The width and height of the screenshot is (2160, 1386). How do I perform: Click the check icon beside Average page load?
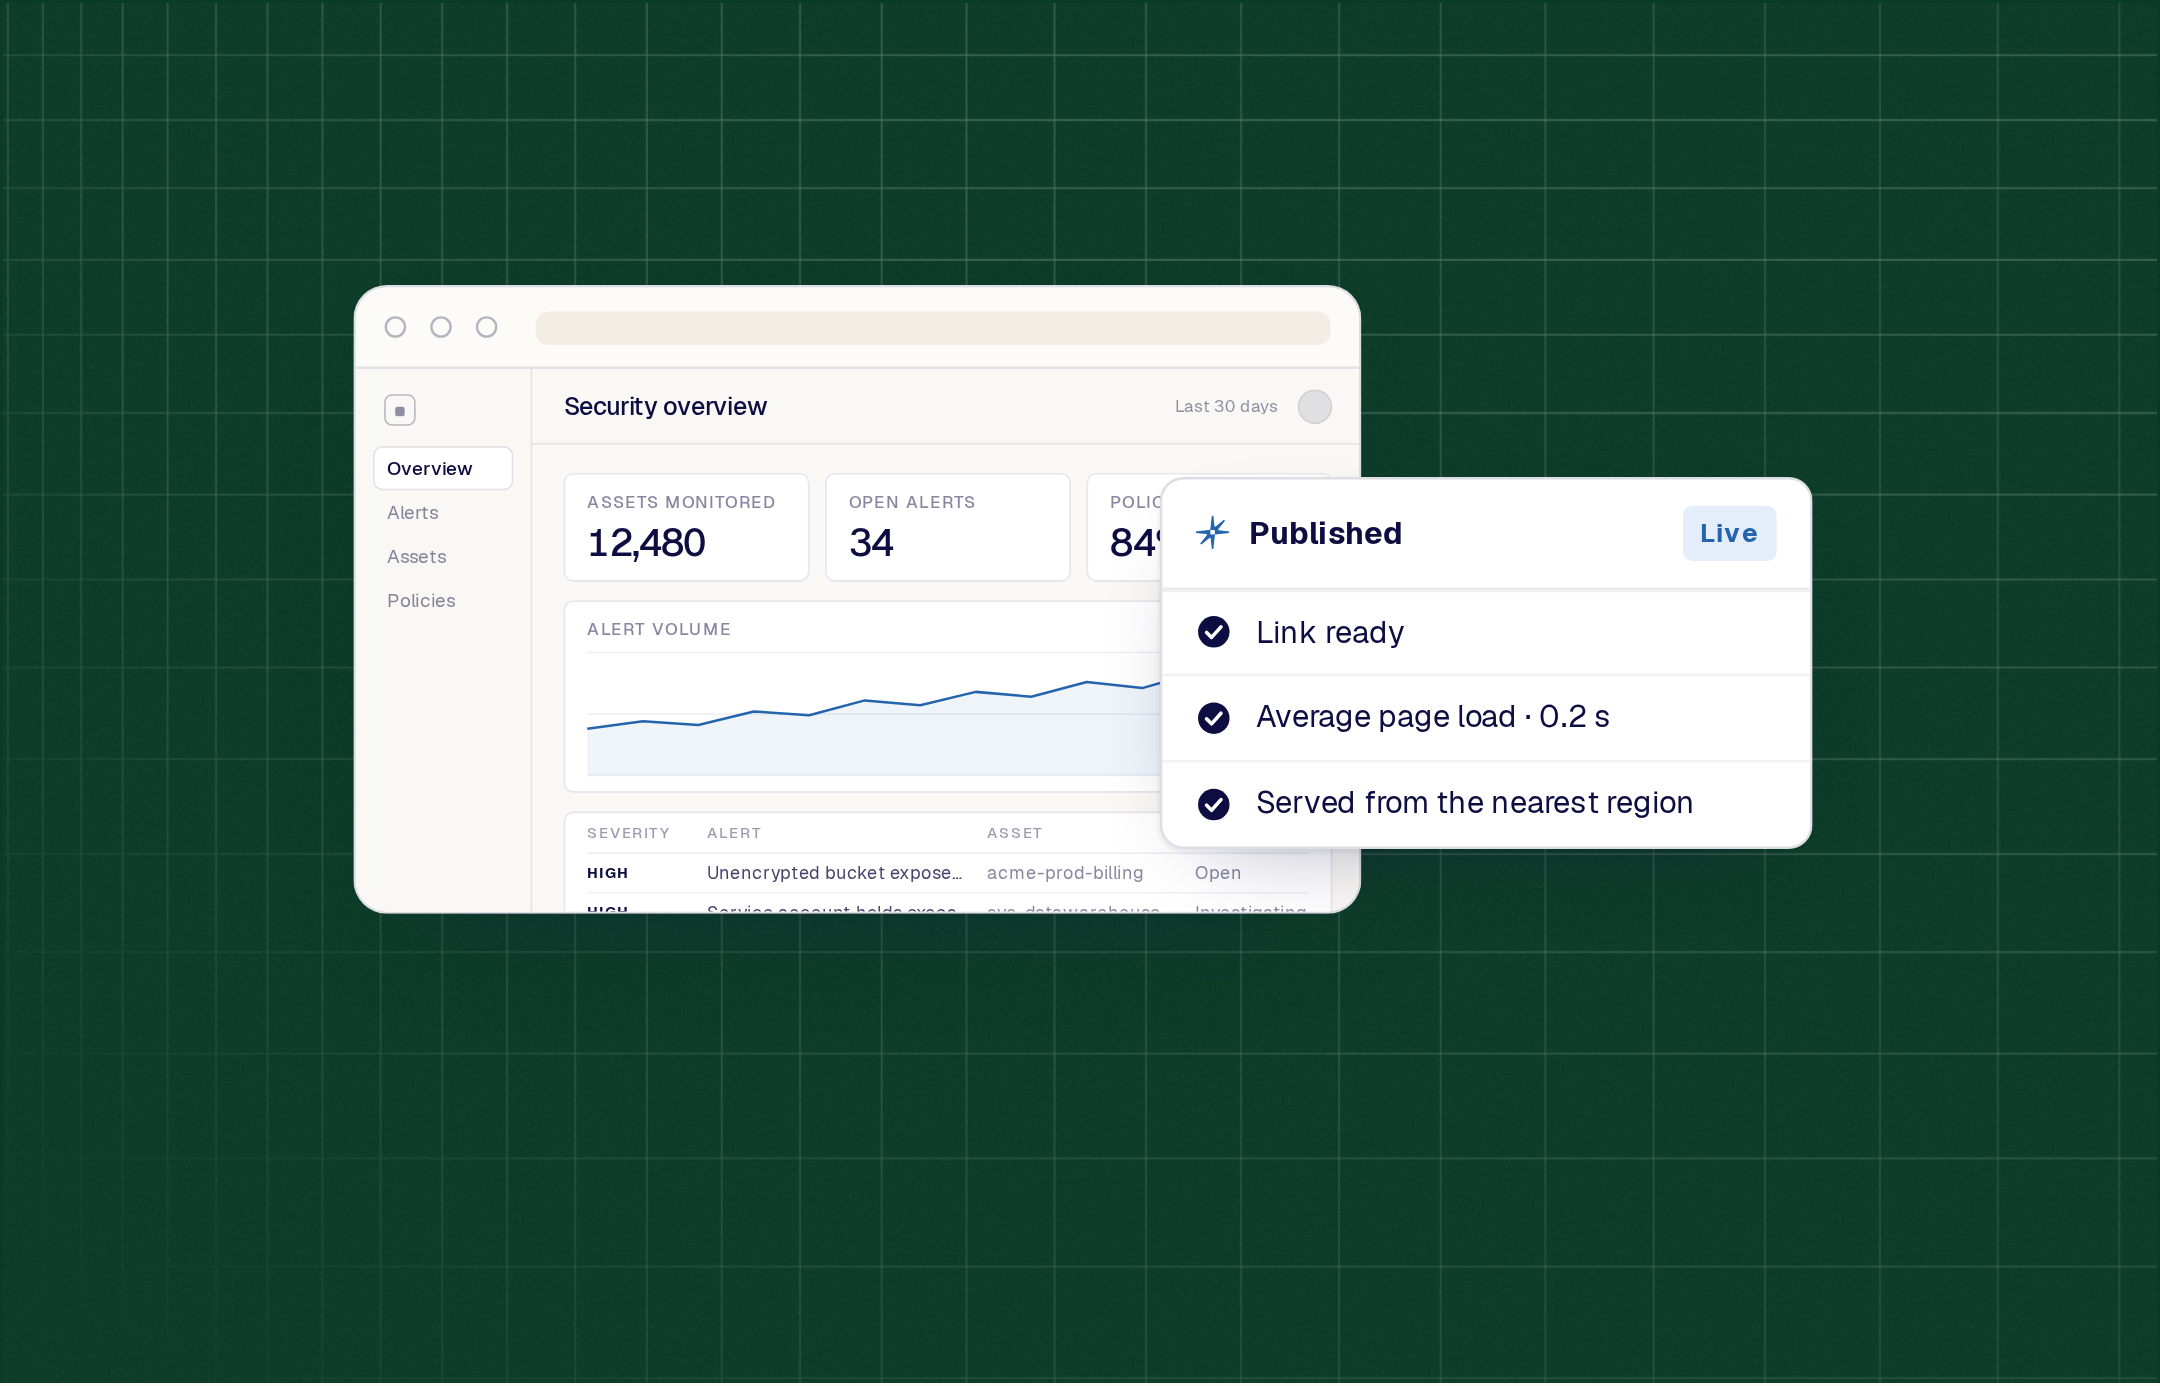(x=1214, y=718)
